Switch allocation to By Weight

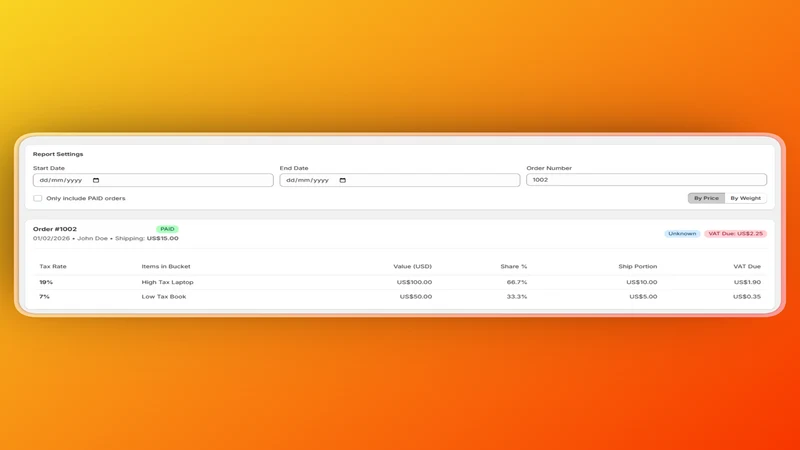[745, 198]
